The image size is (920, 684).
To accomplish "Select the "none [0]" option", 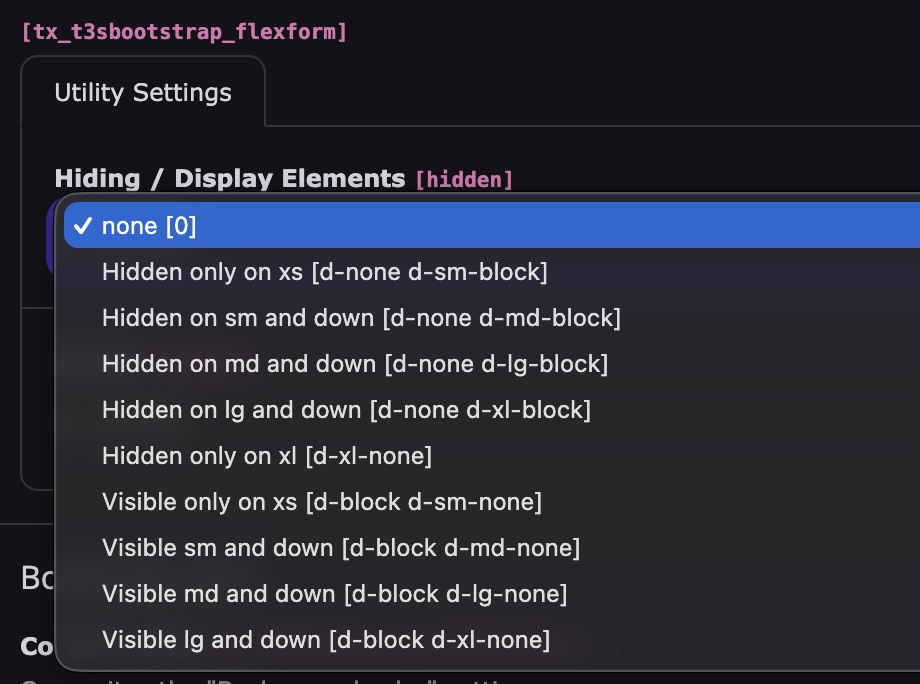I will point(150,226).
